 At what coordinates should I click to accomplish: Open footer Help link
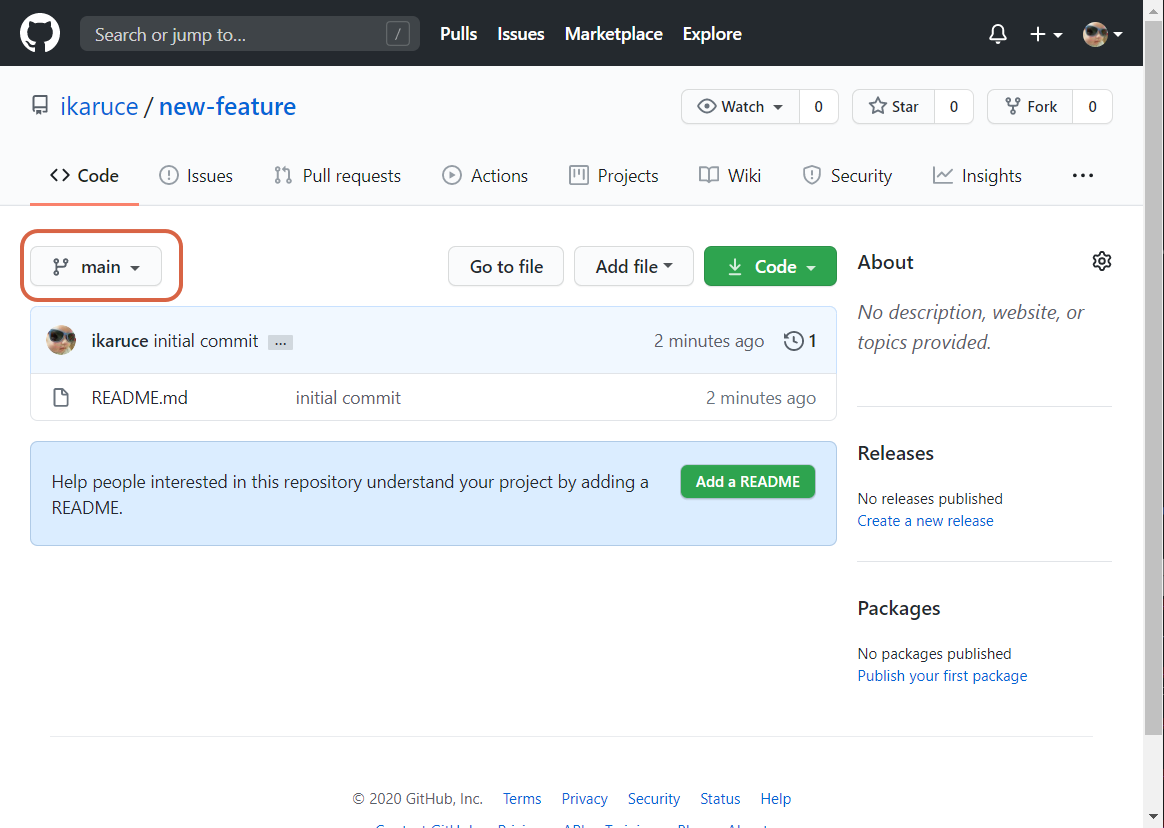pyautogui.click(x=775, y=799)
